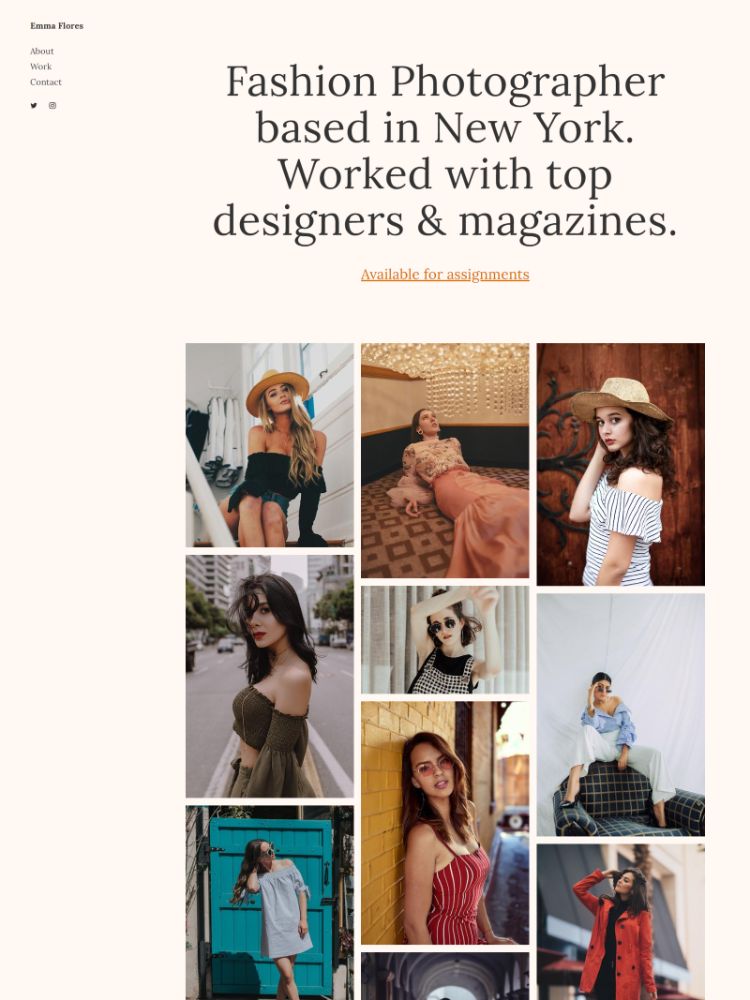
Task: View photo of woman lying on patterned carpet
Action: (445, 460)
